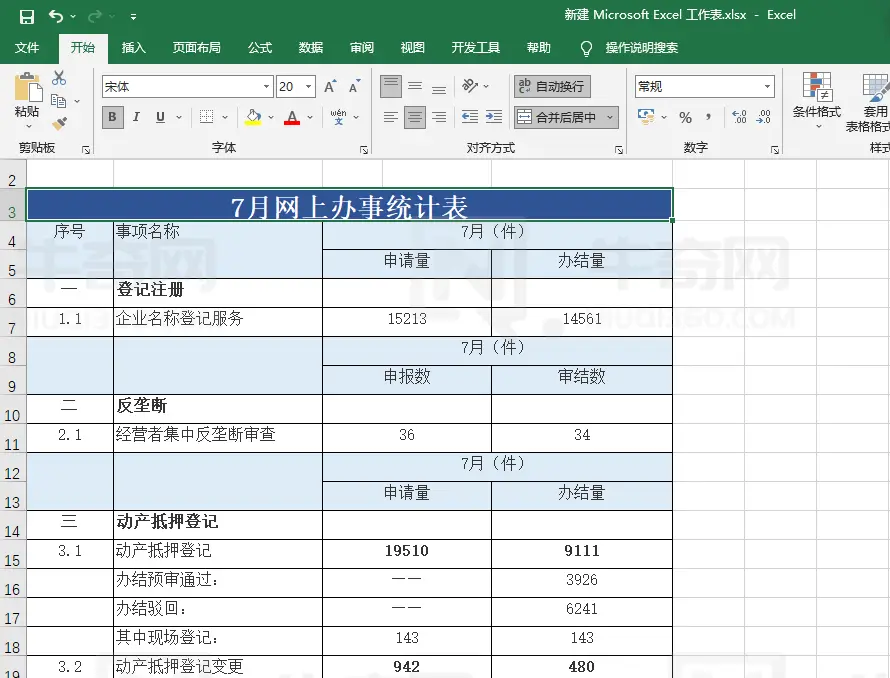890x678 pixels.
Task: Toggle Italic formatting button
Action: click(136, 117)
